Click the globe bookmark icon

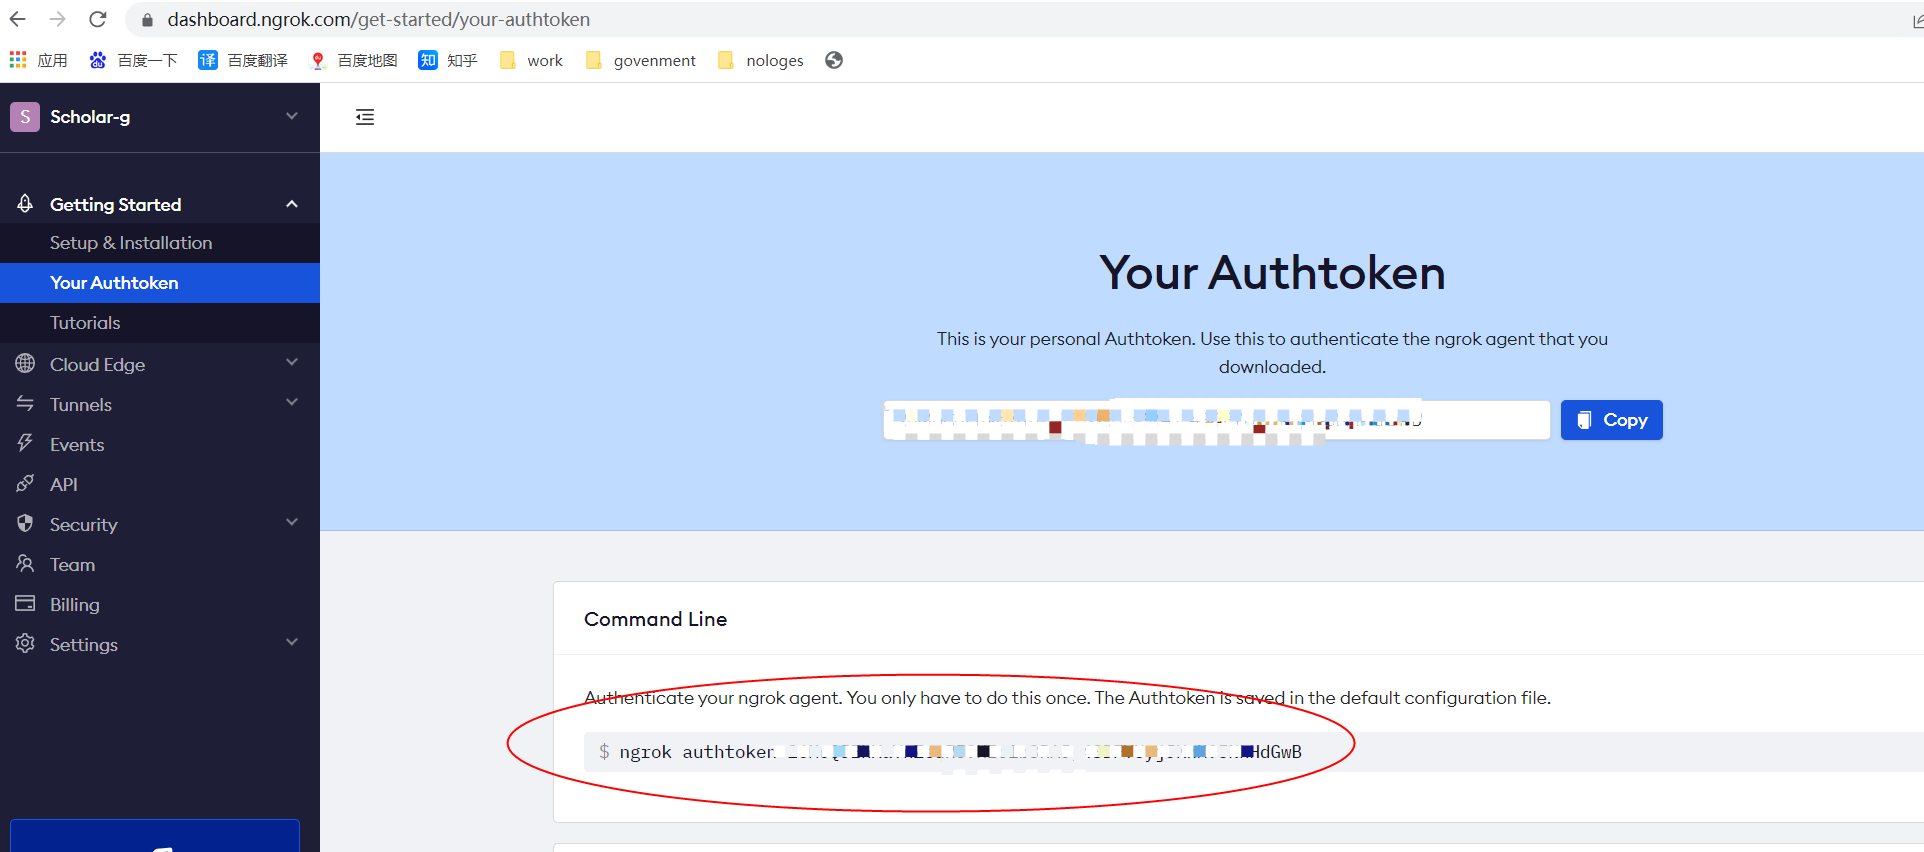click(x=834, y=60)
